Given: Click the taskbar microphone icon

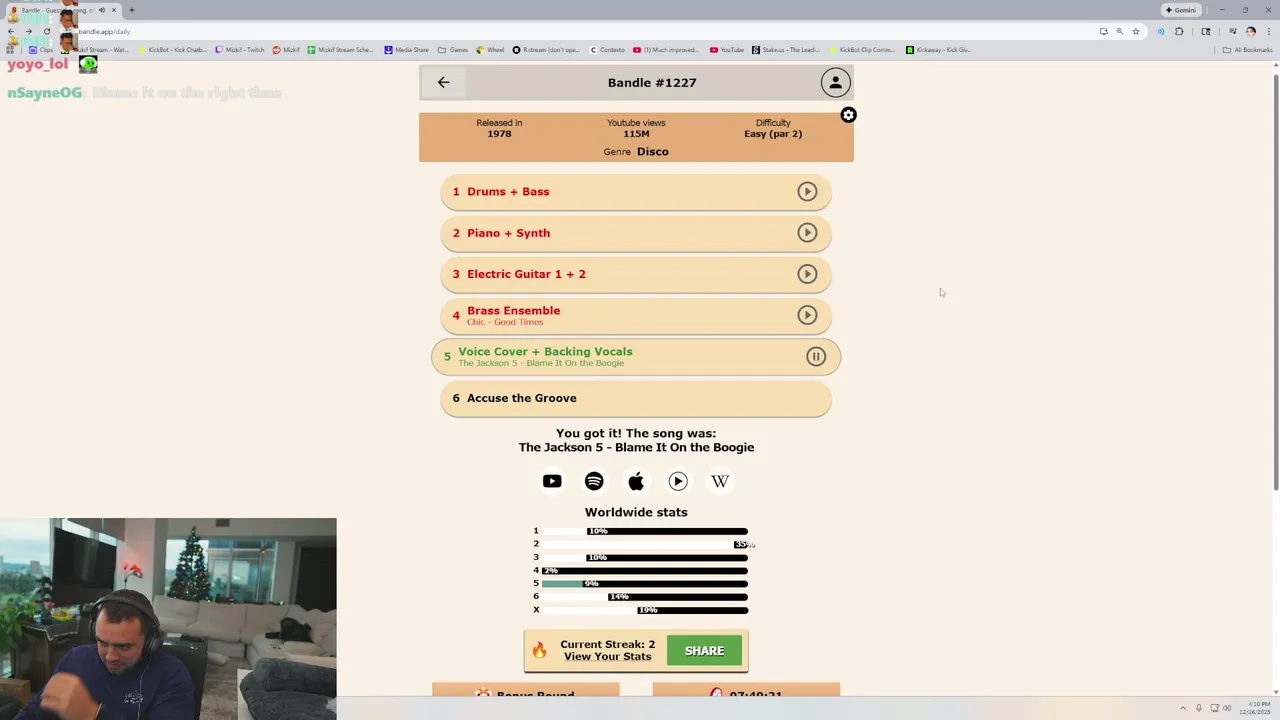Looking at the screenshot, I should [1199, 708].
